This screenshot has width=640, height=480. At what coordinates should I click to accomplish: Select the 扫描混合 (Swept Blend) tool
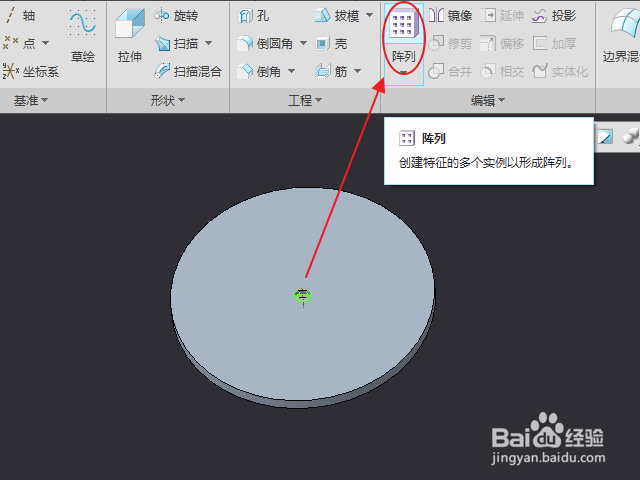click(x=188, y=71)
